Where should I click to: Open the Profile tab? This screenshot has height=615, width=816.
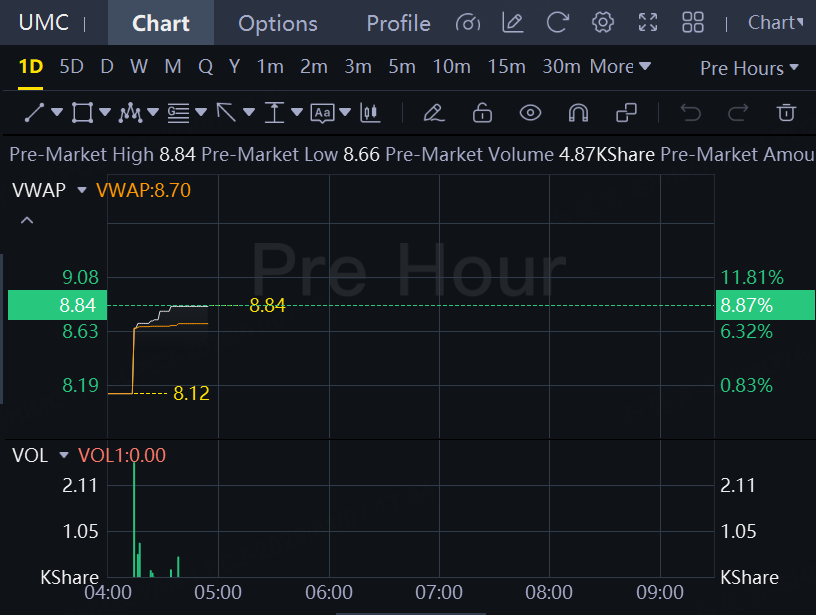(x=398, y=23)
